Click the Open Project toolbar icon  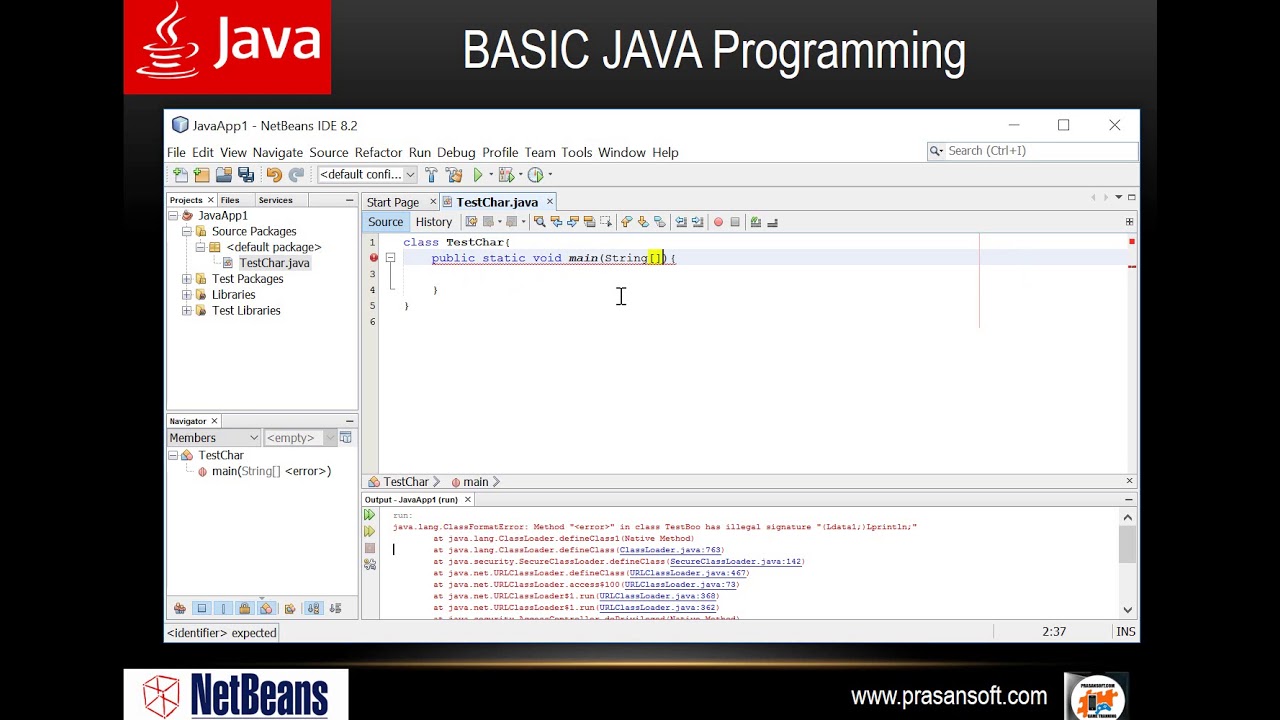[224, 175]
